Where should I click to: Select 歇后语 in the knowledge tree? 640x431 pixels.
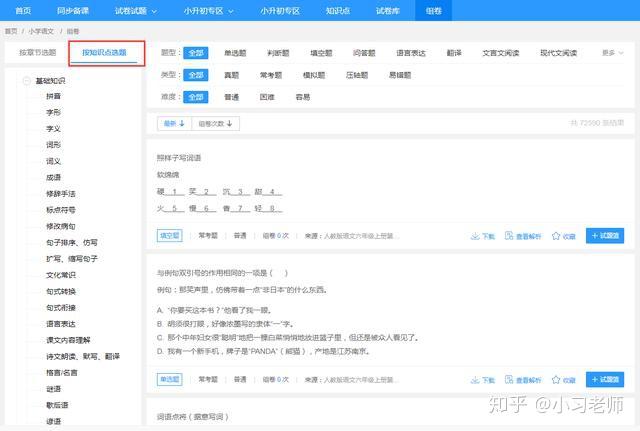pyautogui.click(x=57, y=405)
